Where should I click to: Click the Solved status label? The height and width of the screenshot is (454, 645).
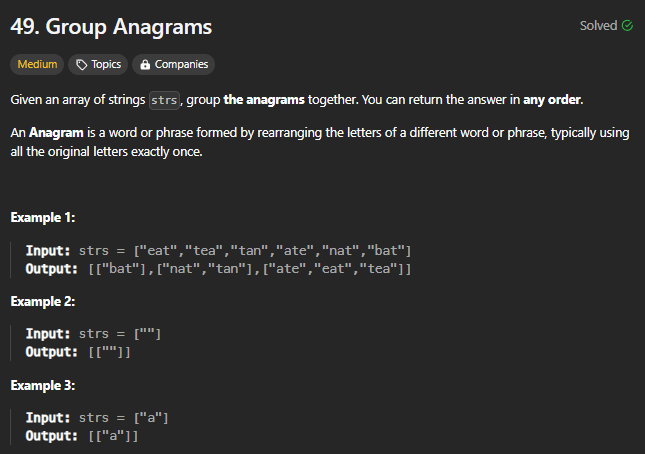coord(599,25)
